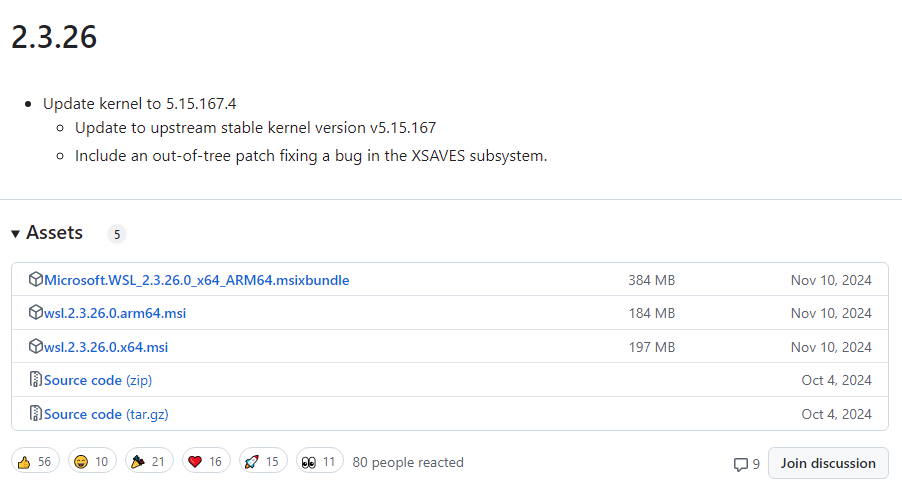Toggle the party popper hooray reaction
The width and height of the screenshot is (902, 489).
tap(148, 462)
